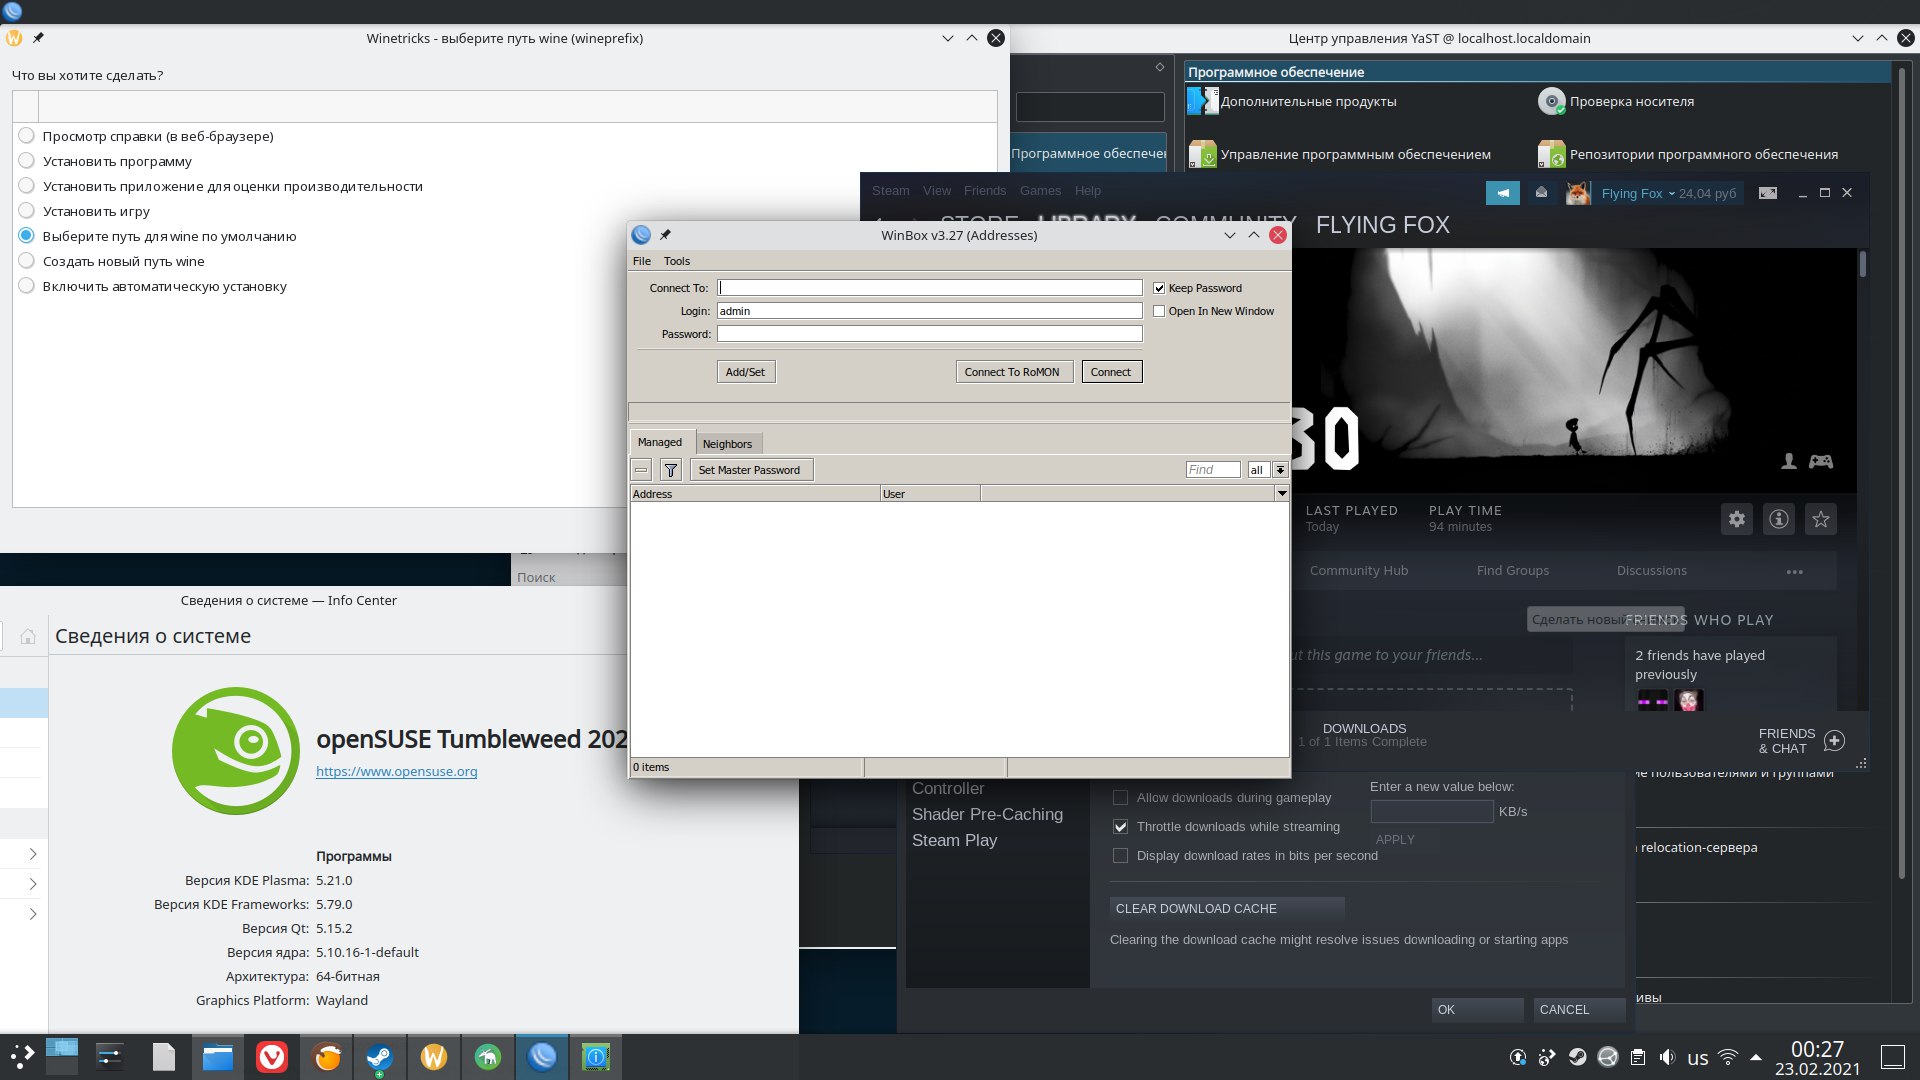Image resolution: width=1920 pixels, height=1080 pixels.
Task: Open the KDE application launcher
Action: tap(22, 1056)
